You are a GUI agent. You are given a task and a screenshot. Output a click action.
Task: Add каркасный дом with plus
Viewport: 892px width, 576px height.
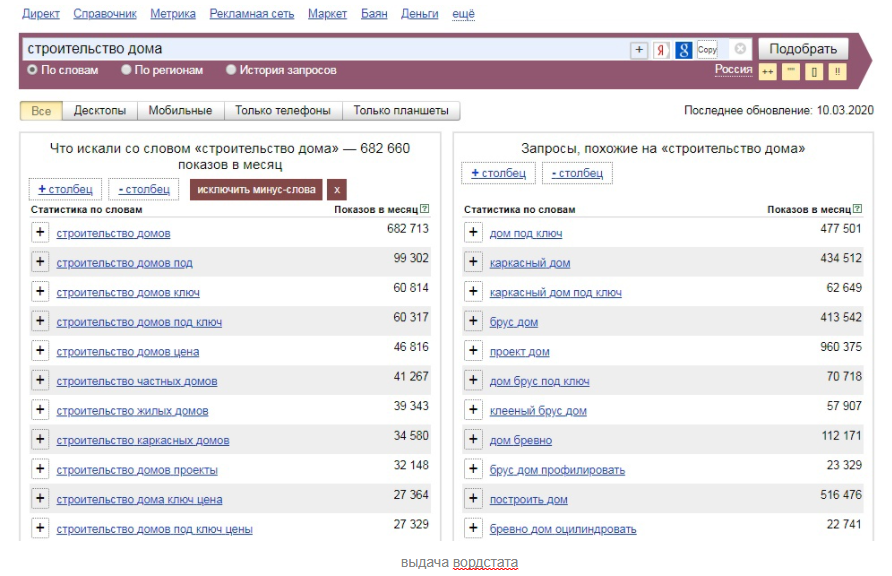473,262
